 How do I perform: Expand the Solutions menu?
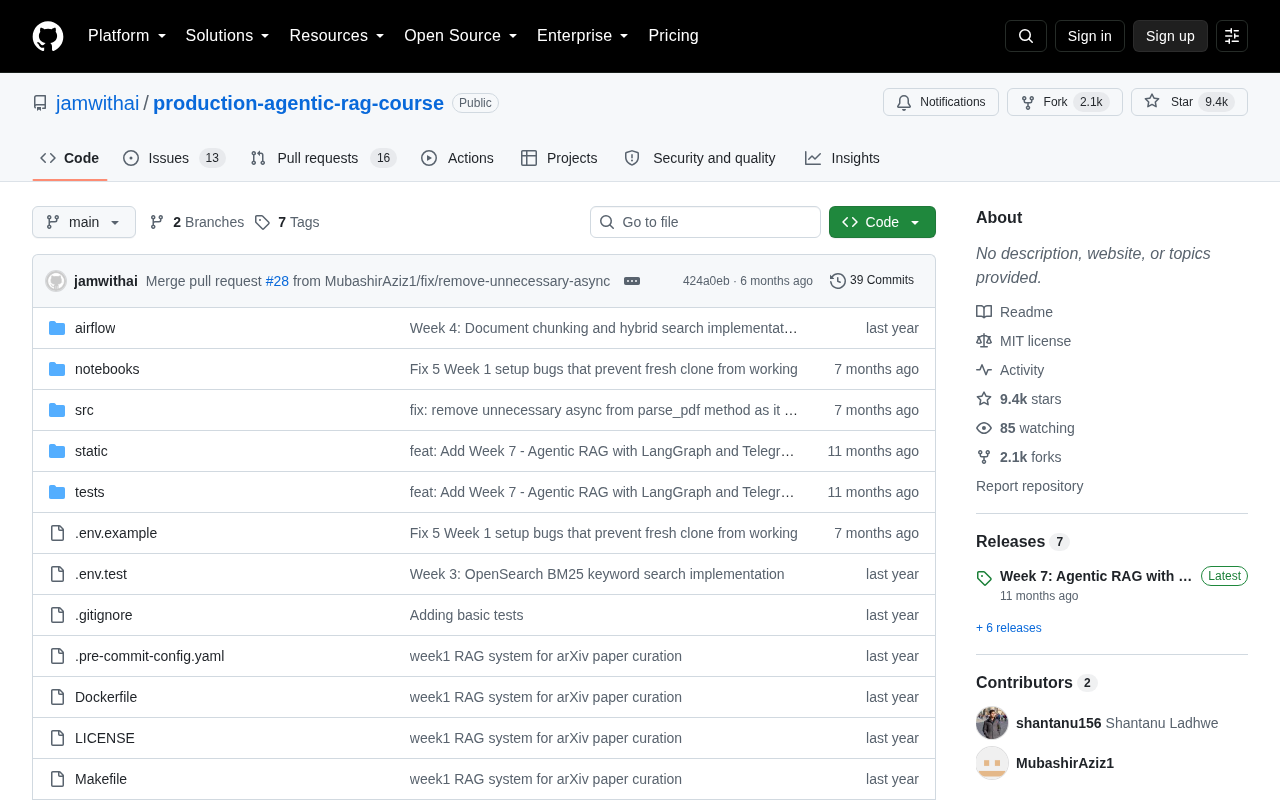pyautogui.click(x=228, y=36)
